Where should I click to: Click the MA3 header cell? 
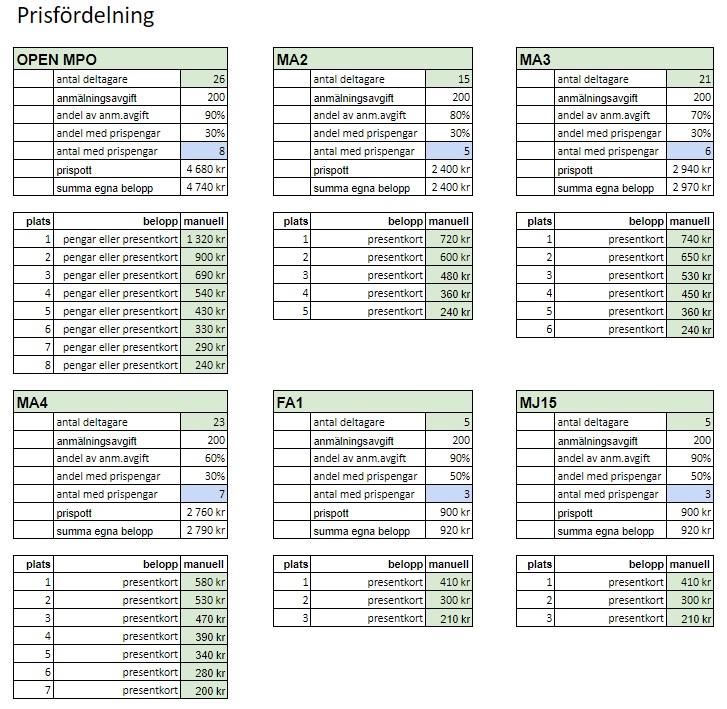pos(615,59)
